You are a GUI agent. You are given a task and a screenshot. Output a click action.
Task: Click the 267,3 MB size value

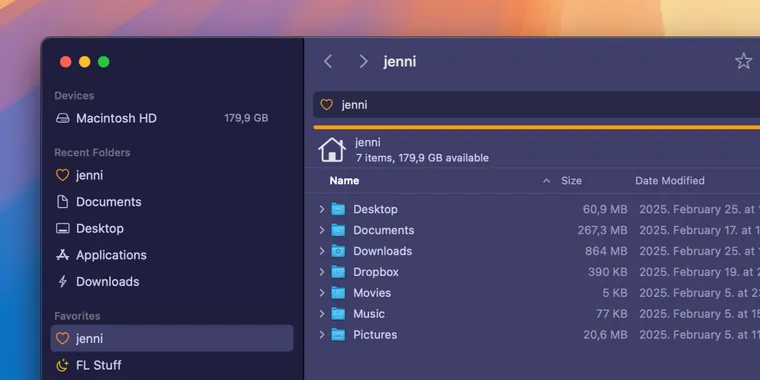coord(602,230)
